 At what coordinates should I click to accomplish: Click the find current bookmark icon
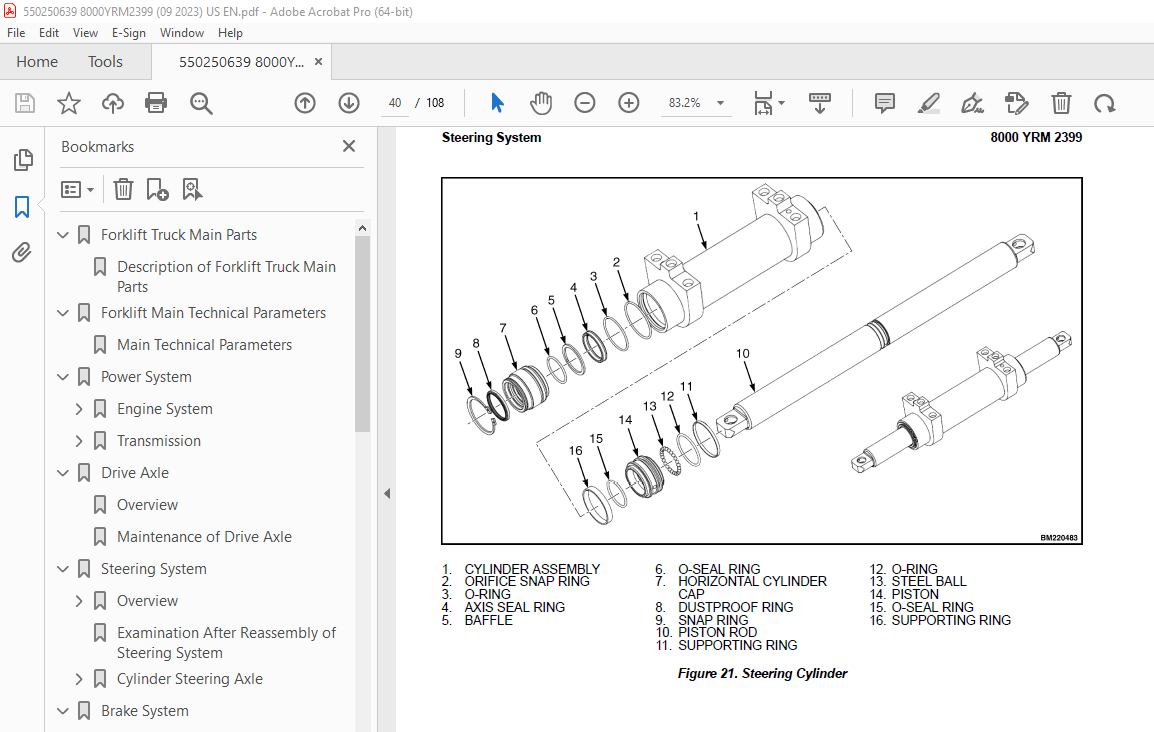[x=192, y=189]
